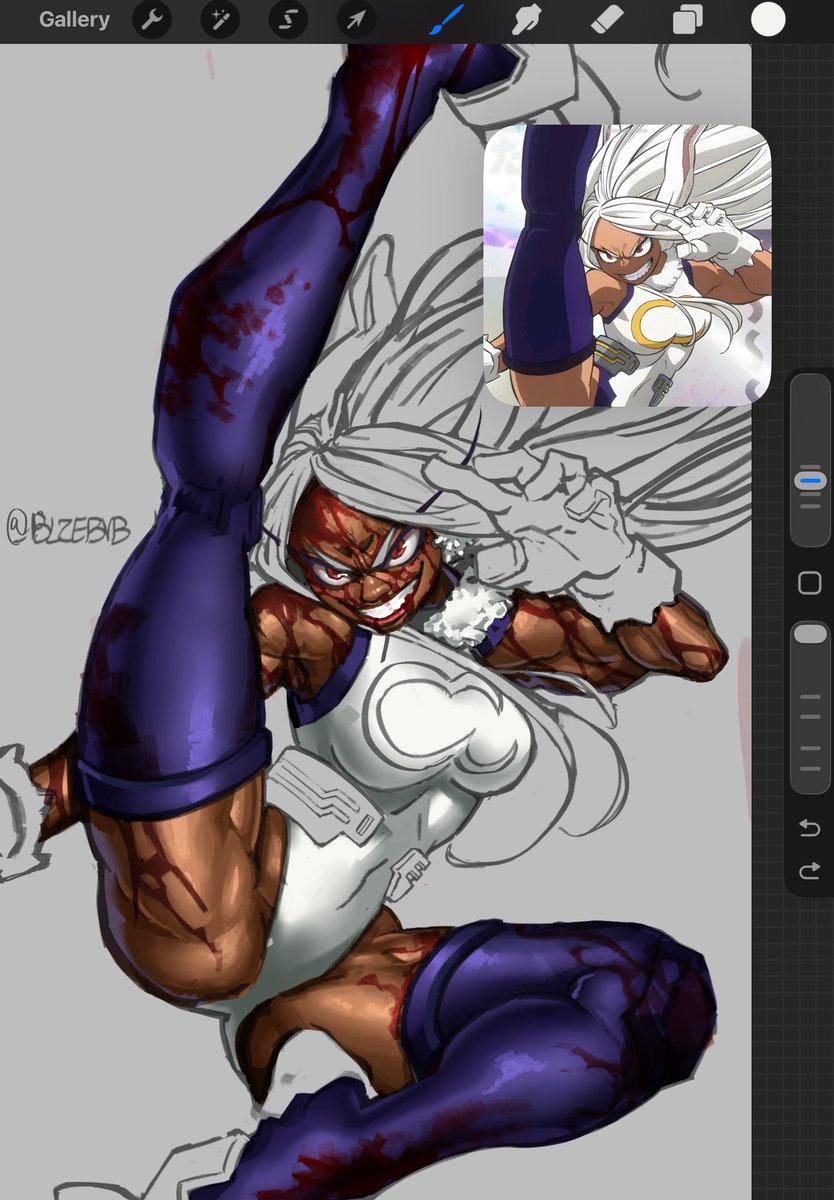Select the Brush tool
This screenshot has height=1200, width=834.
[446, 18]
